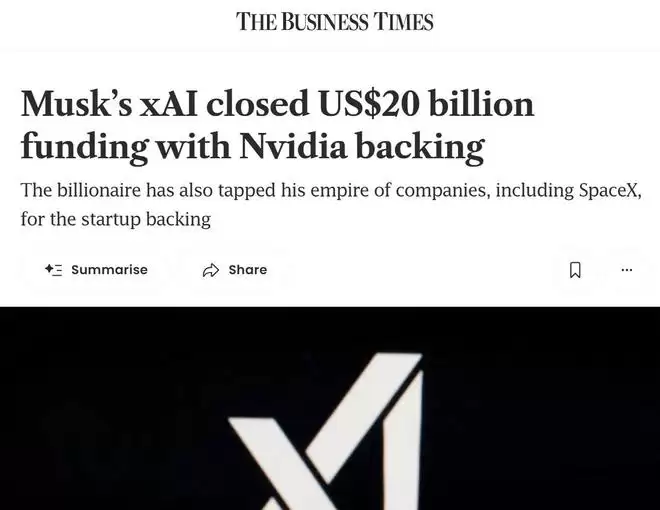Bookmark this article
The height and width of the screenshot is (510, 660).
(575, 270)
